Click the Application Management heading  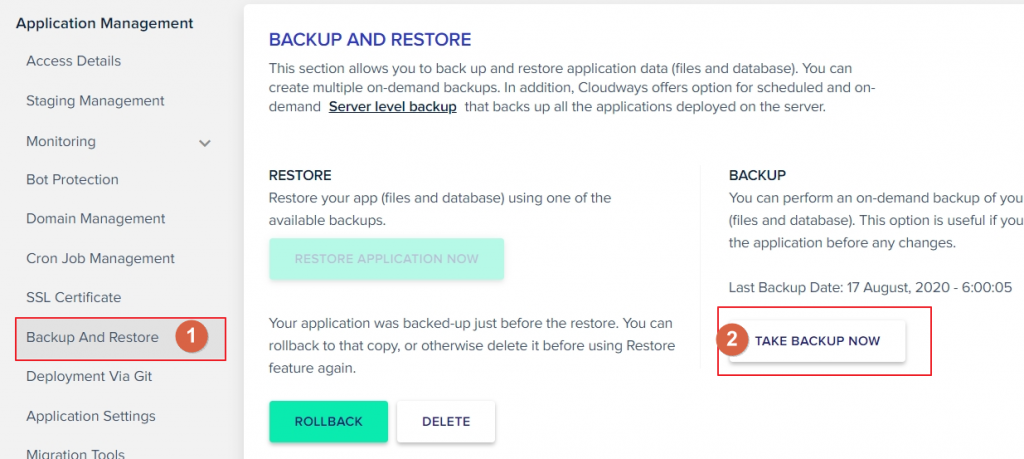104,24
